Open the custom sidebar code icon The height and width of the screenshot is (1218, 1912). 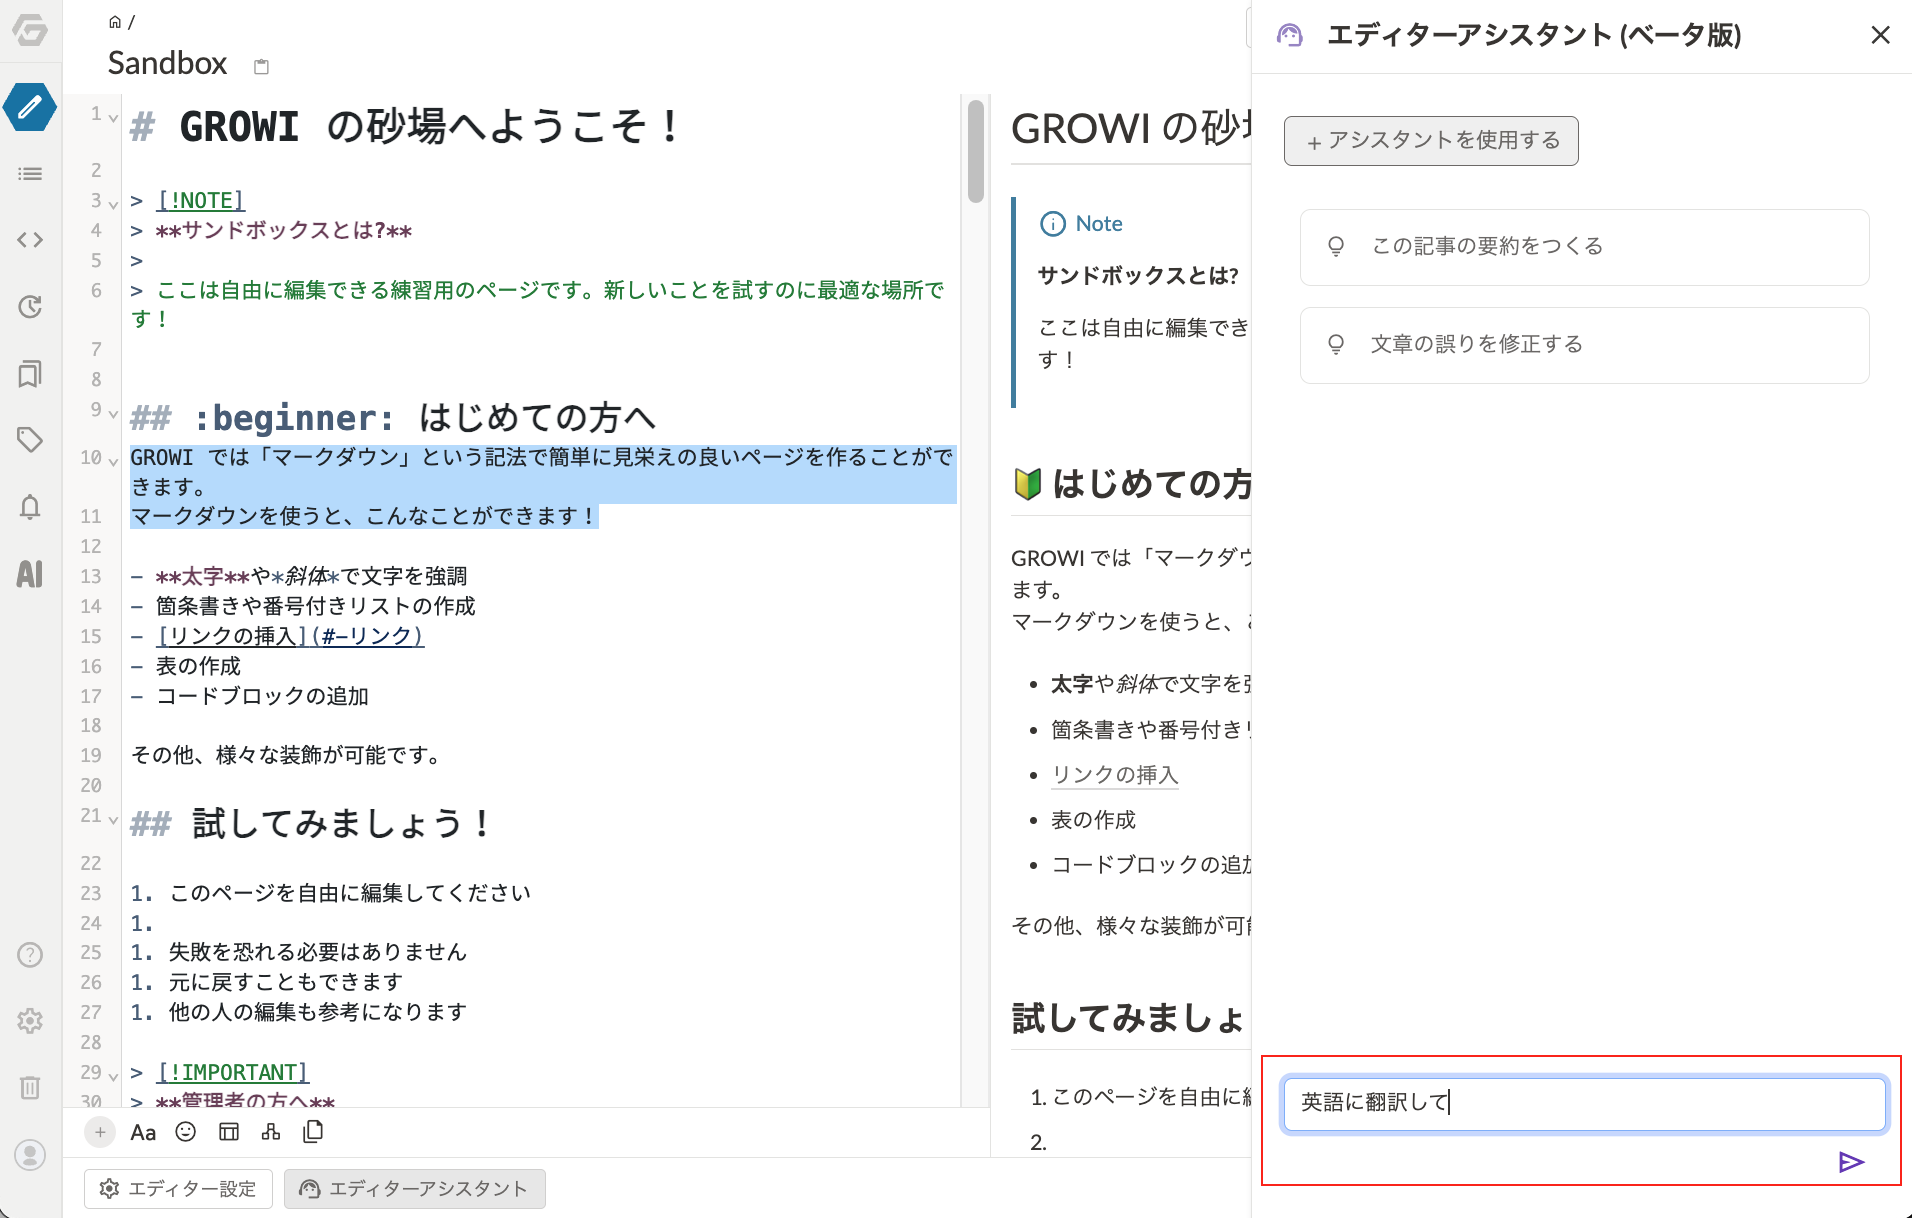pos(30,240)
